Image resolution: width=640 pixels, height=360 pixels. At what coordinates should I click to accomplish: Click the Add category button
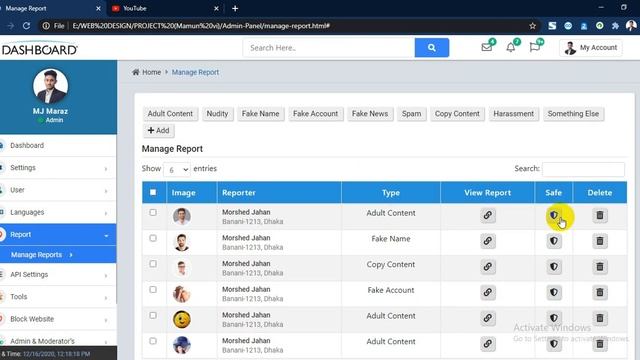158,131
